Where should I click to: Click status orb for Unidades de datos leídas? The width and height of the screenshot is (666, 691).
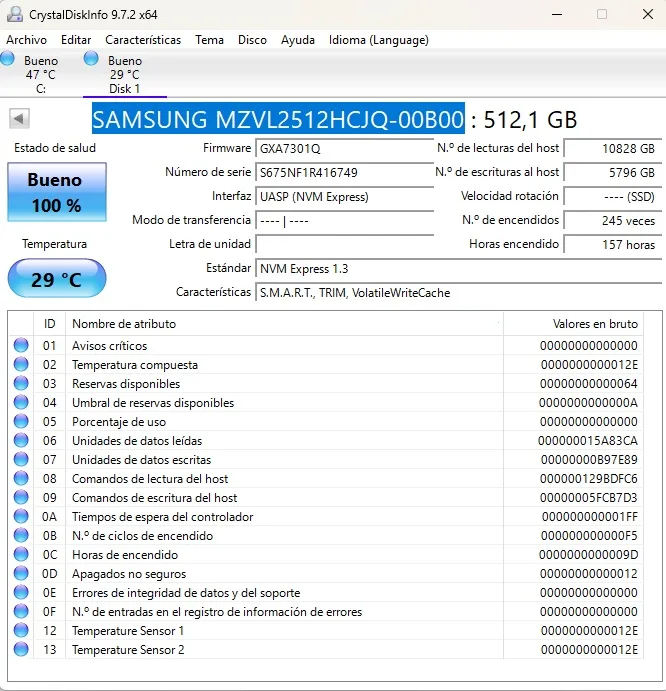[x=21, y=440]
